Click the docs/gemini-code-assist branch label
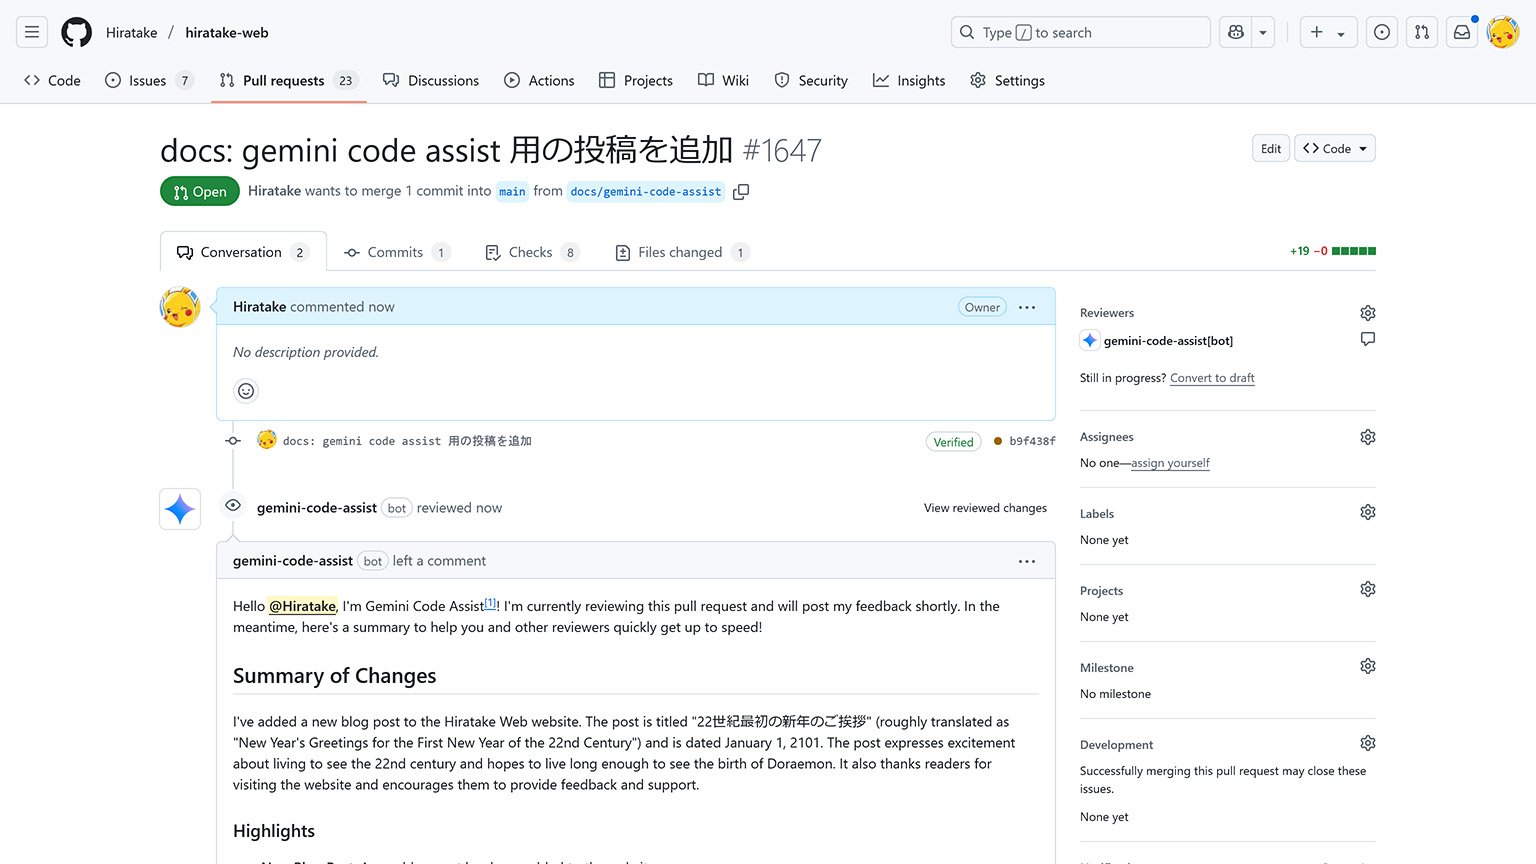The height and width of the screenshot is (864, 1536). pyautogui.click(x=646, y=192)
